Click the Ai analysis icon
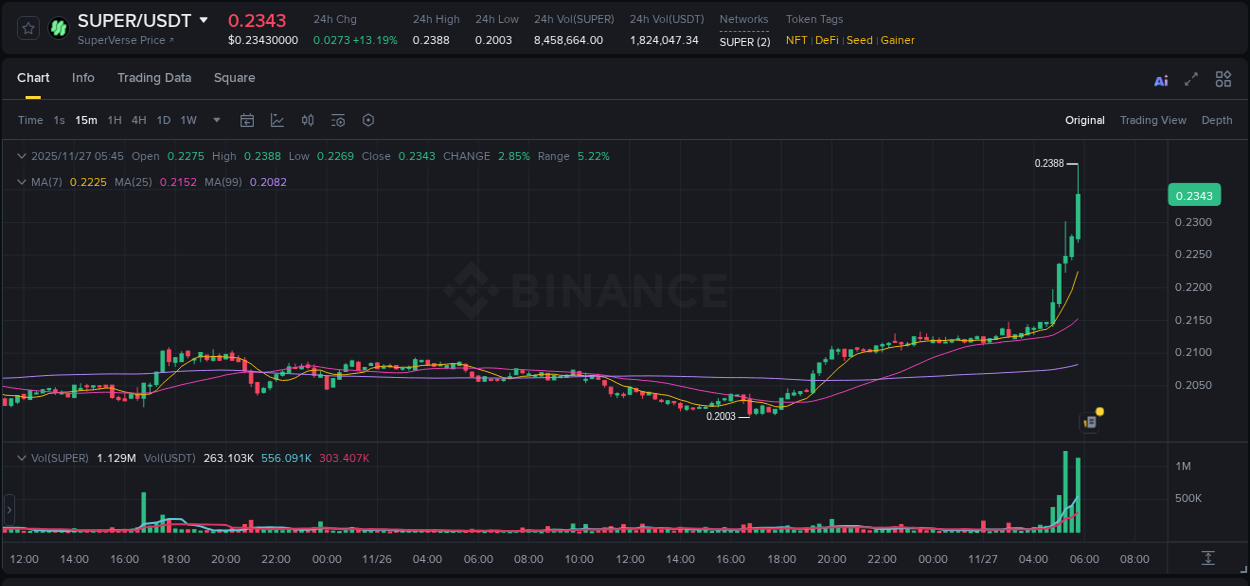The image size is (1250, 586). (x=1161, y=78)
